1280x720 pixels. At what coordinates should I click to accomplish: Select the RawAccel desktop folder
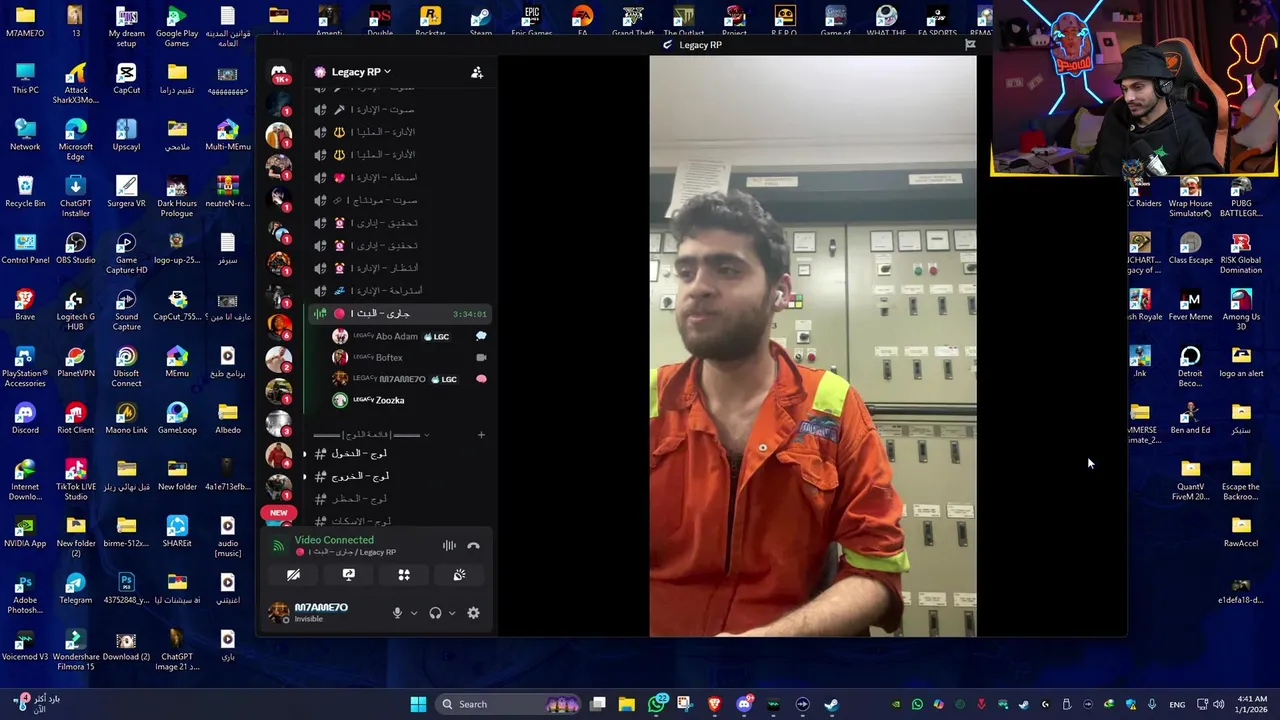point(1241,532)
